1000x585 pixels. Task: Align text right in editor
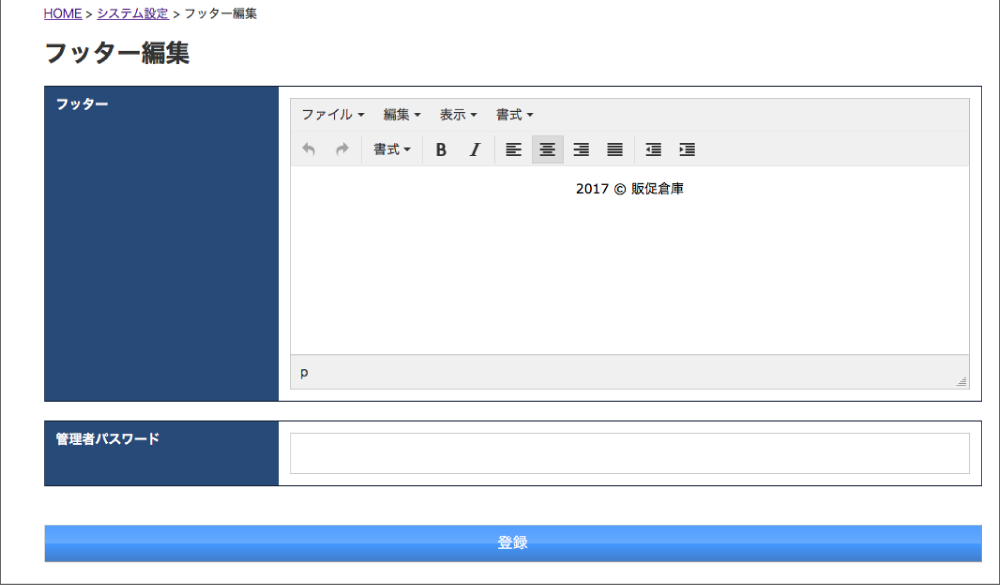581,149
